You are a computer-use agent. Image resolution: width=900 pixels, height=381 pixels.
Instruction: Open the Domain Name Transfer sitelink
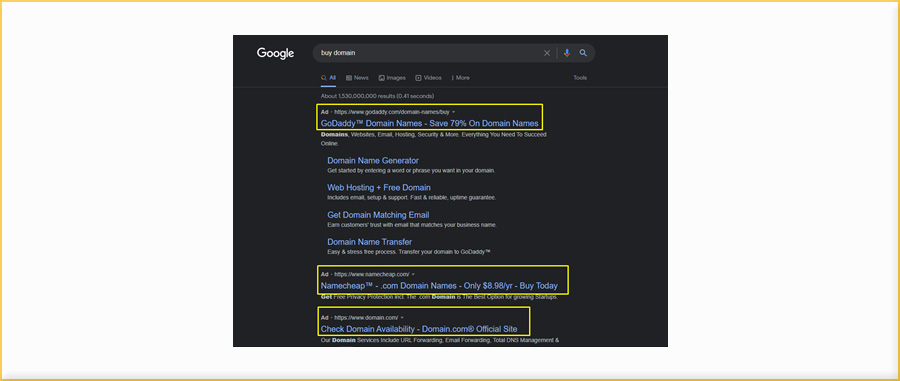coord(370,242)
